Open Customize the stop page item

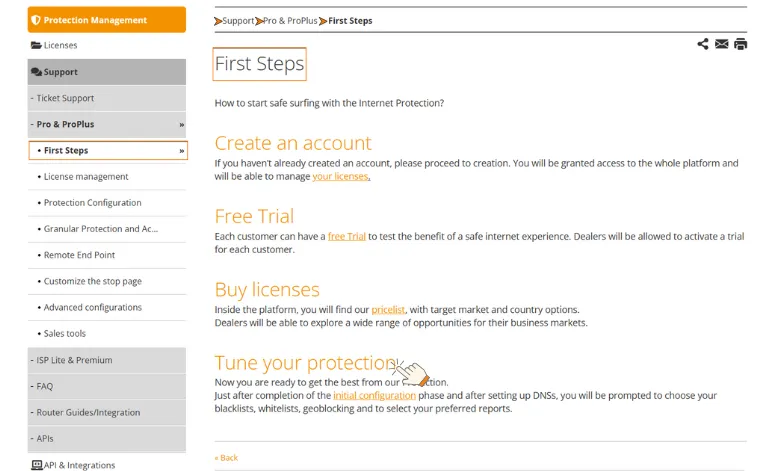107,281
